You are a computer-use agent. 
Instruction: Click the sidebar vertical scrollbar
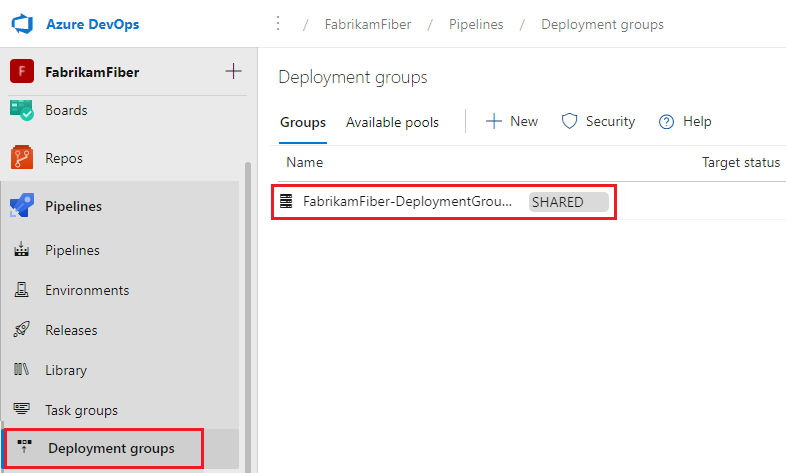247,300
